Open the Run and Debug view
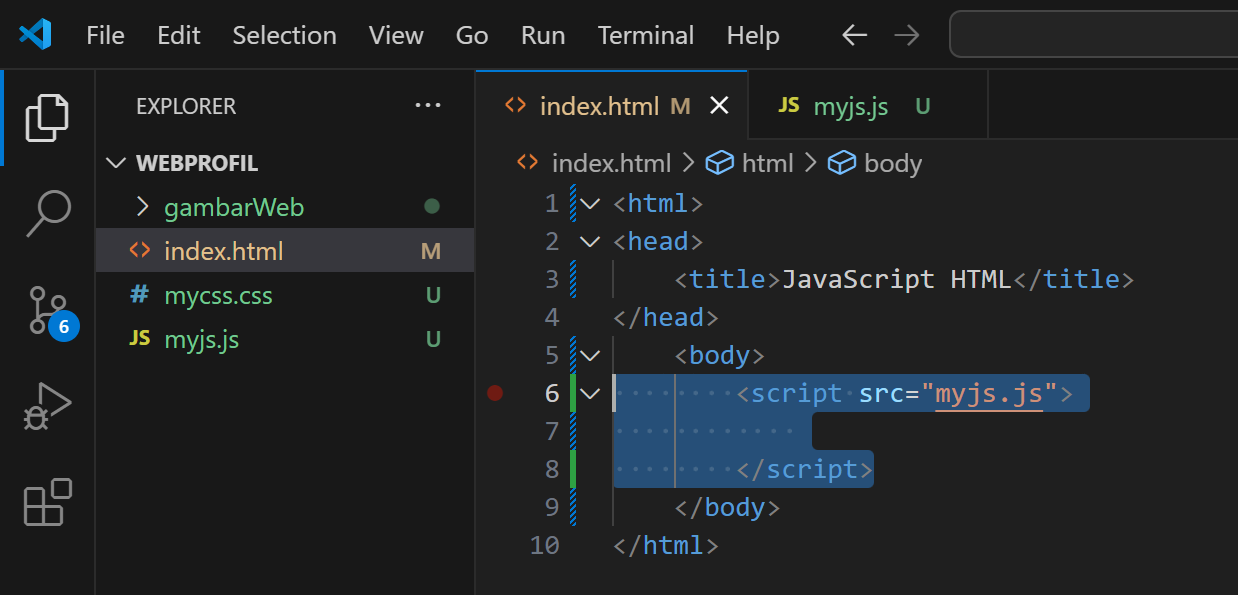1238x595 pixels. pyautogui.click(x=47, y=407)
